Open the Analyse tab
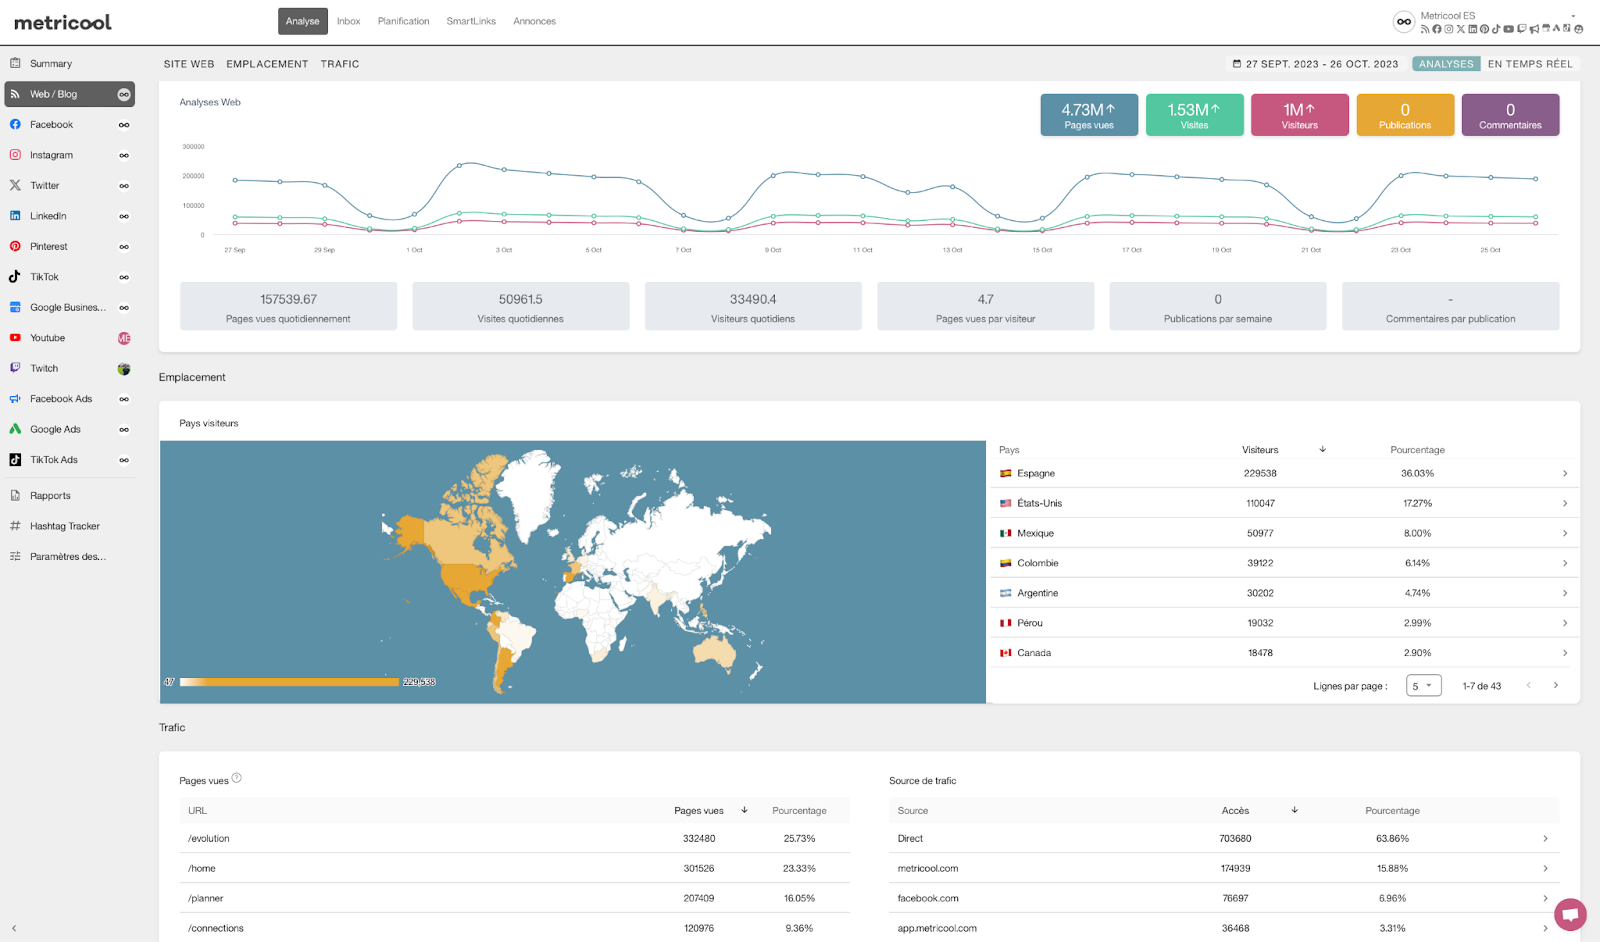Viewport: 1600px width, 942px height. tap(302, 21)
